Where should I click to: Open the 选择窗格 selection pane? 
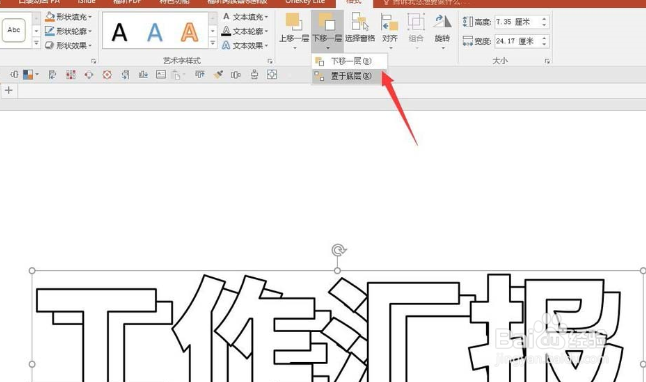(360, 27)
